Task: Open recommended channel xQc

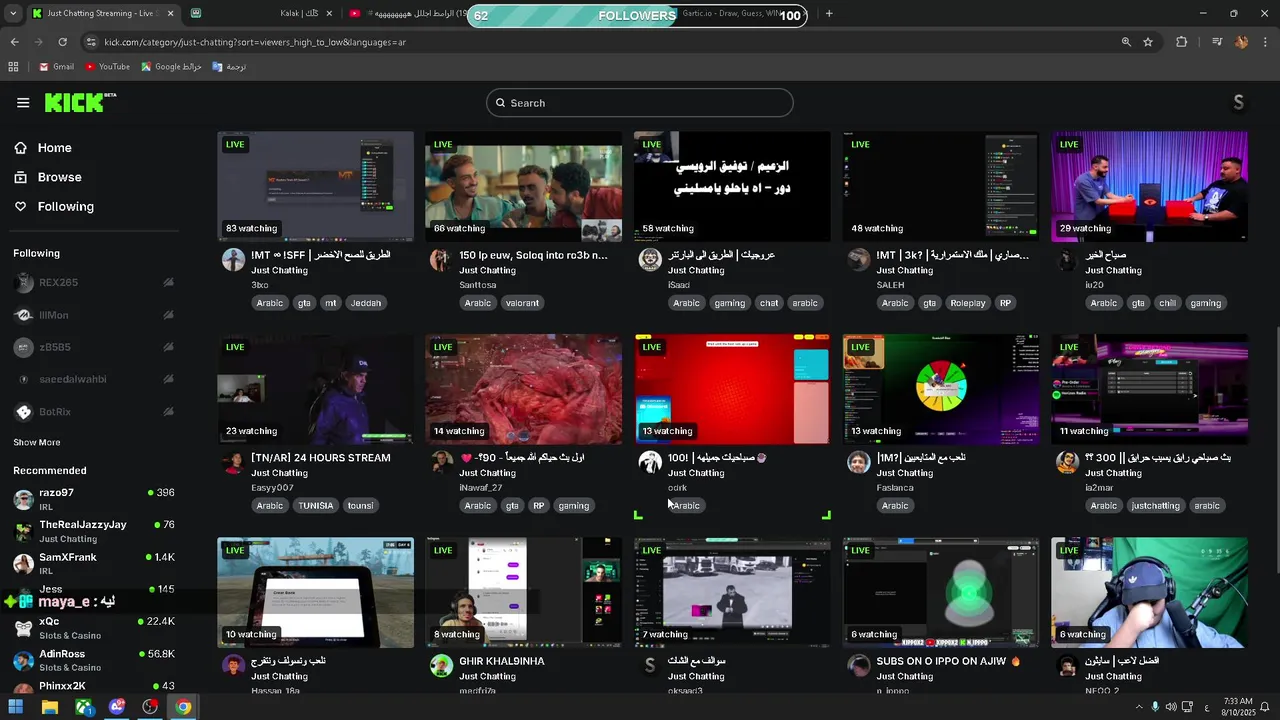Action: [x=94, y=627]
